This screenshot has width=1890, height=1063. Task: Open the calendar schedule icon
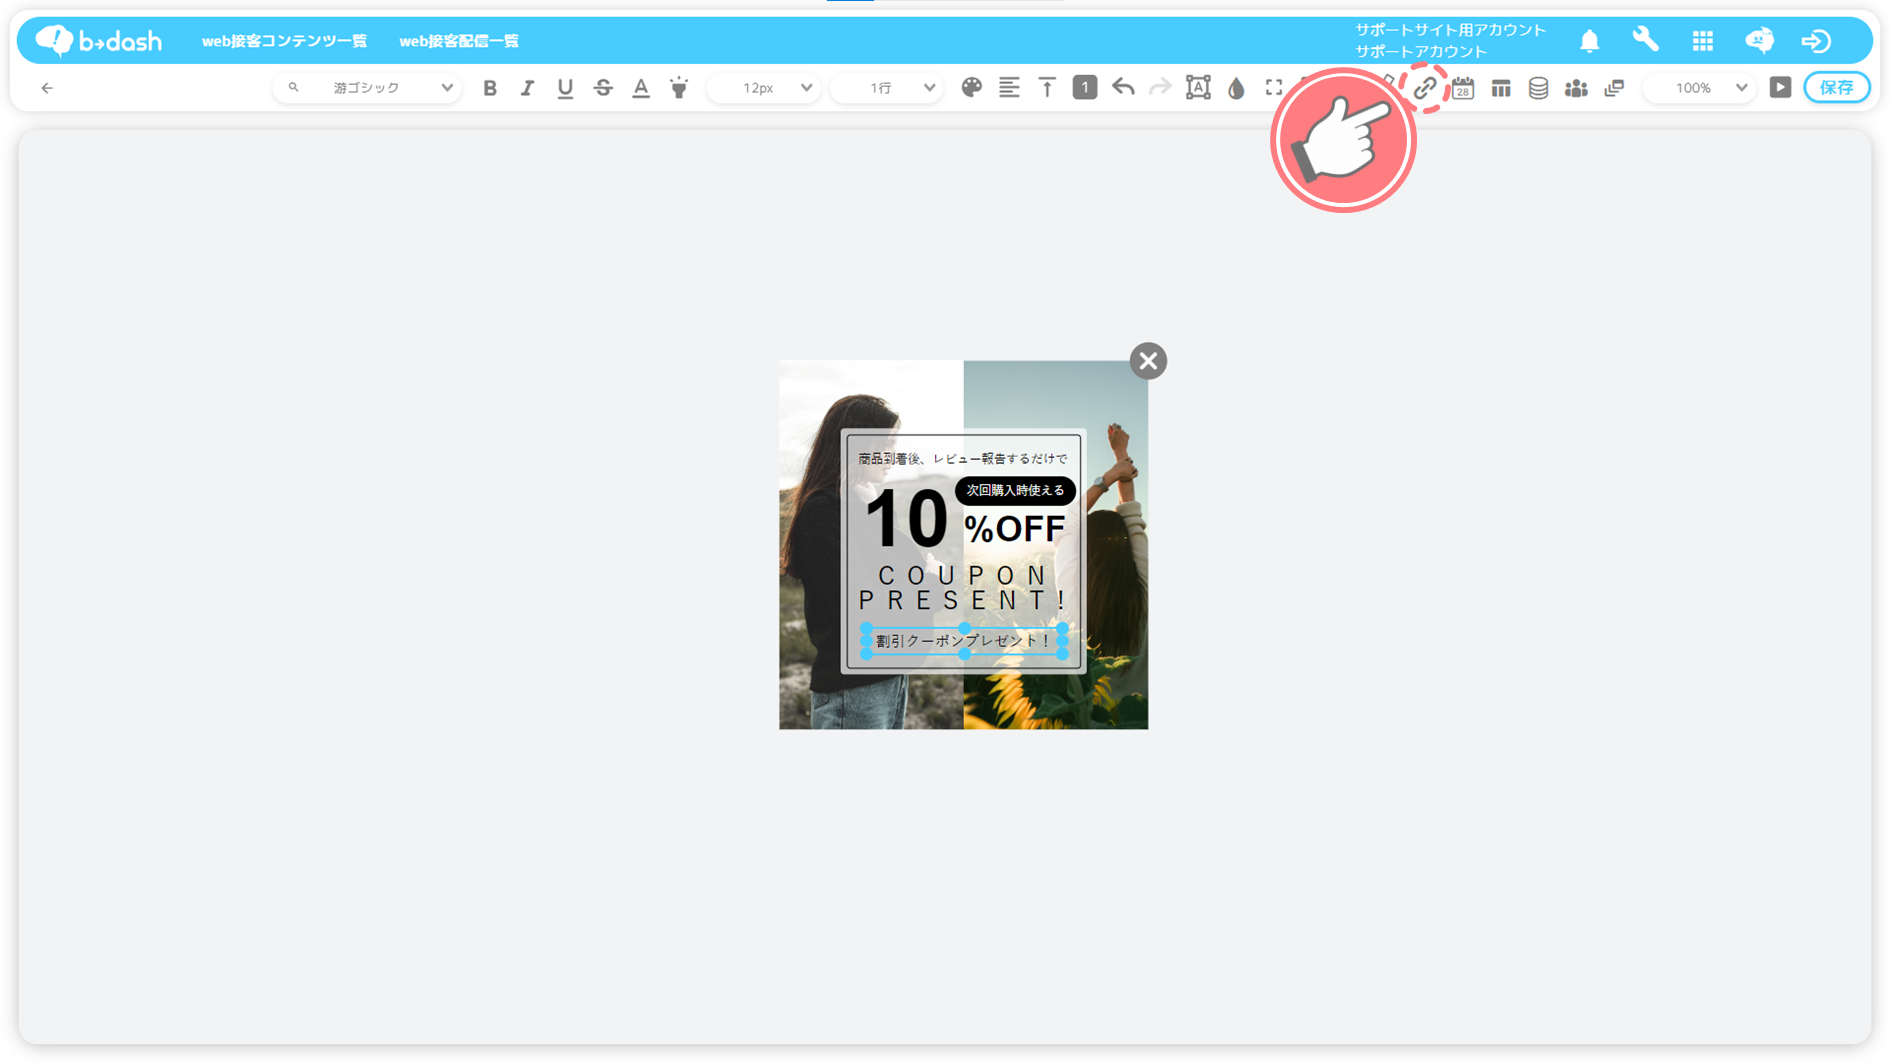(1463, 88)
